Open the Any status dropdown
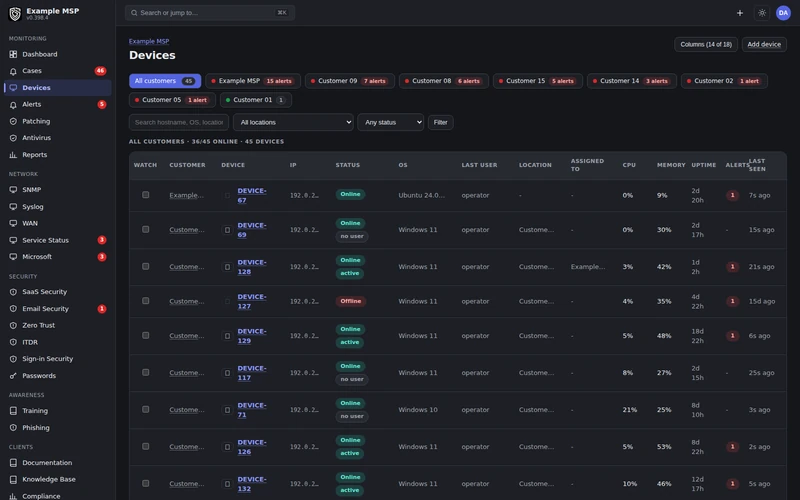The height and width of the screenshot is (500, 800). [x=391, y=122]
